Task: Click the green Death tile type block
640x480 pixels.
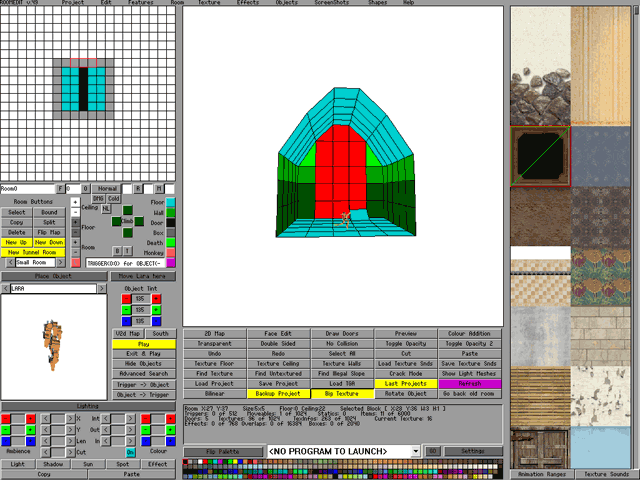Action: pyautogui.click(x=171, y=241)
